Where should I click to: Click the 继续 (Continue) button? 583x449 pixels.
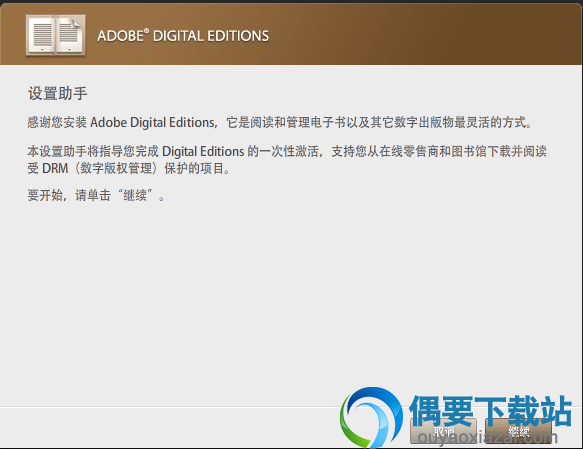(518, 431)
